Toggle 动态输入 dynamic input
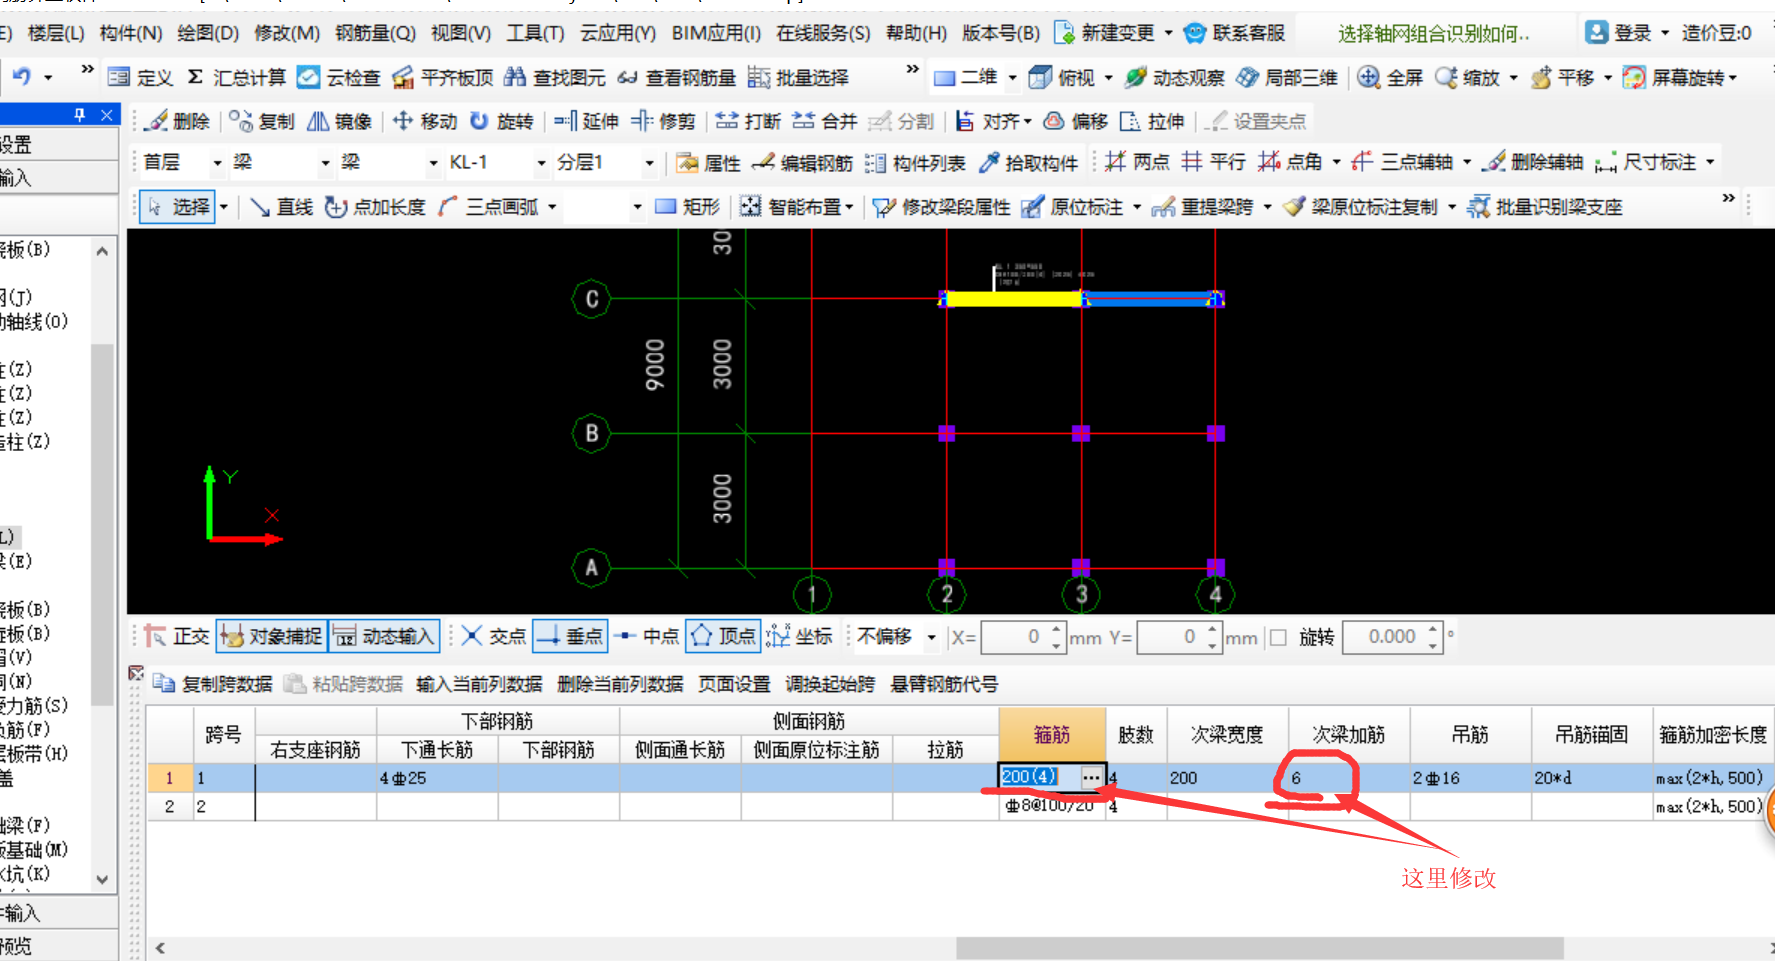This screenshot has width=1775, height=961. pos(384,636)
